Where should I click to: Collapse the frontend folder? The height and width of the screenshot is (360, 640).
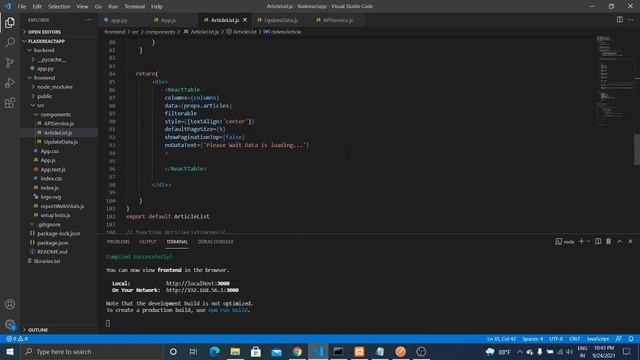tap(44, 78)
